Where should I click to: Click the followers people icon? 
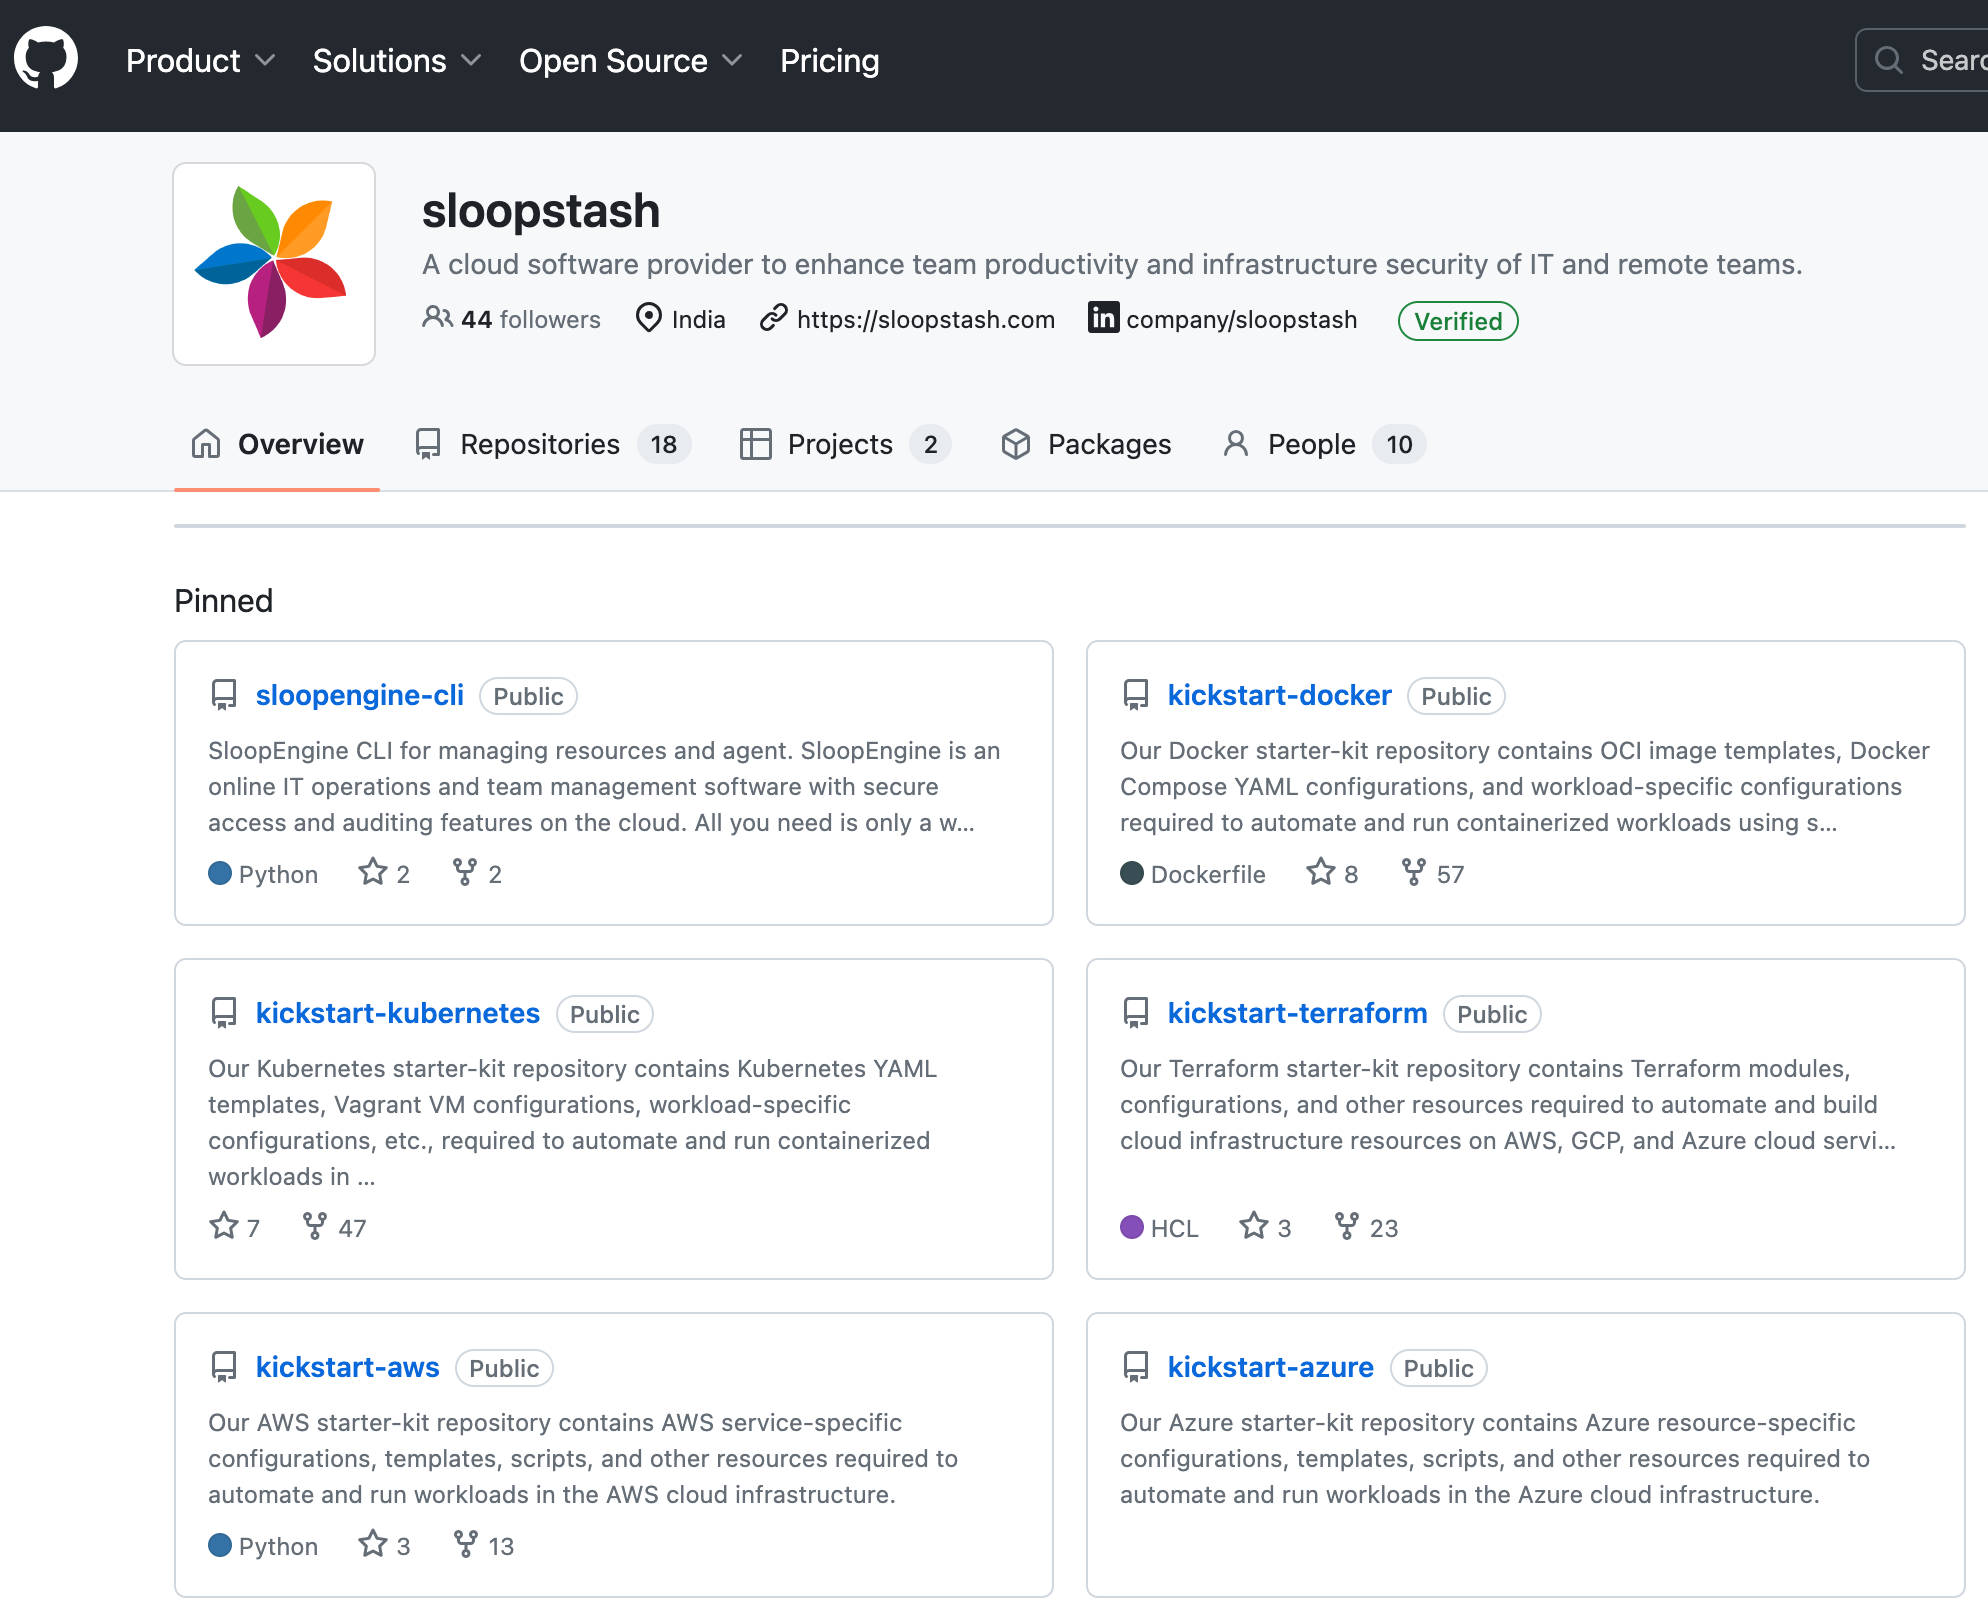(437, 317)
